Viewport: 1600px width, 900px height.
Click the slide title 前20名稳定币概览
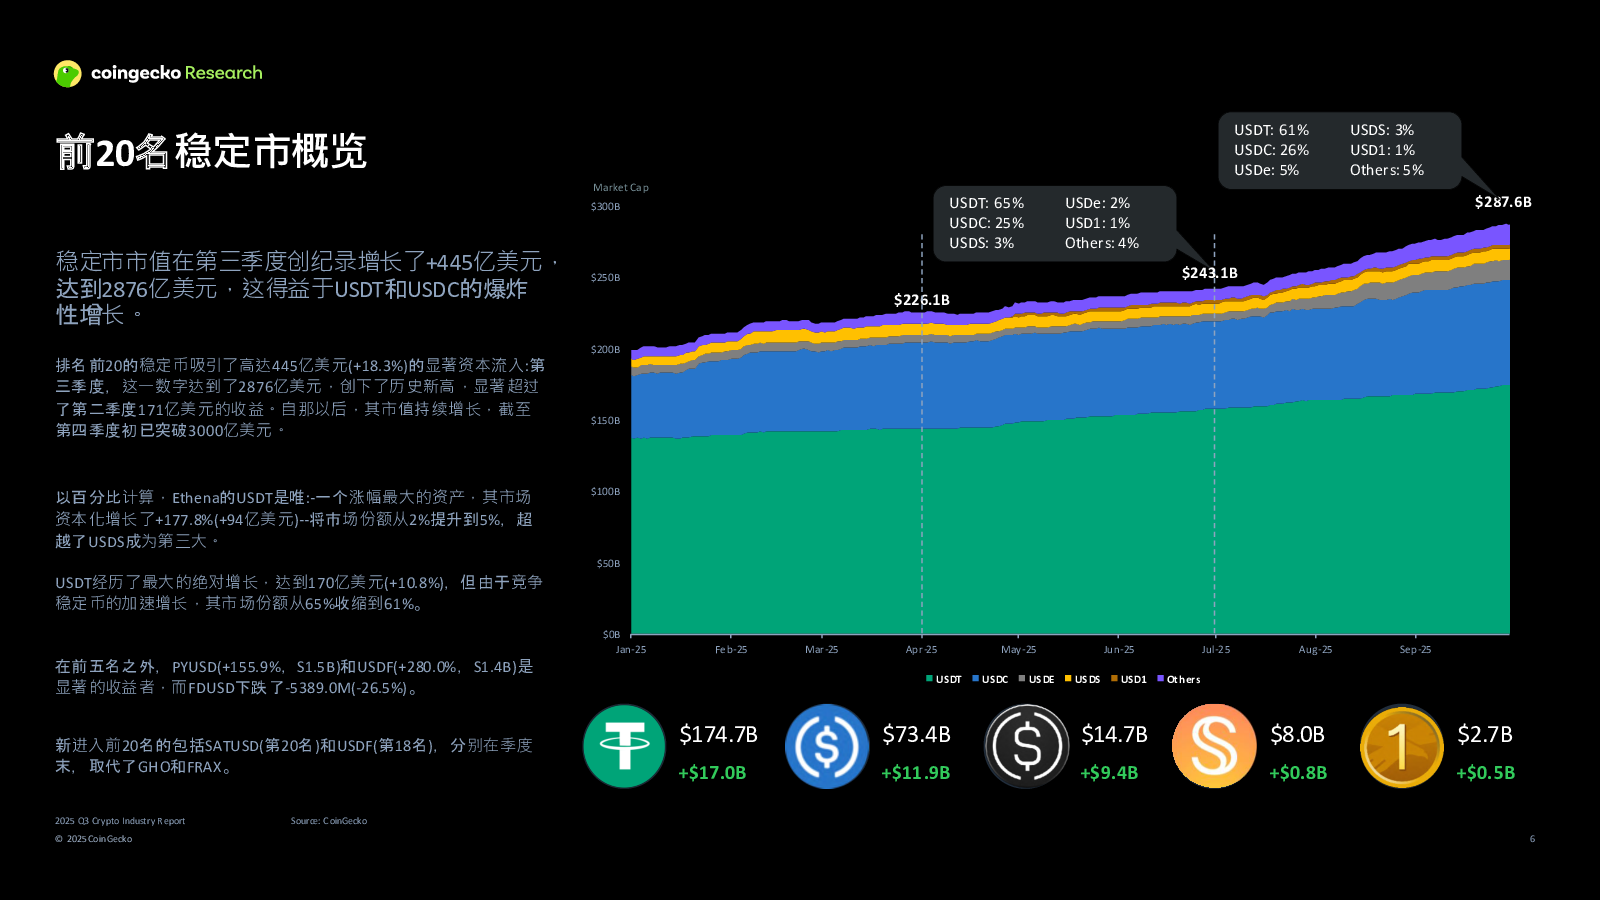pos(211,152)
